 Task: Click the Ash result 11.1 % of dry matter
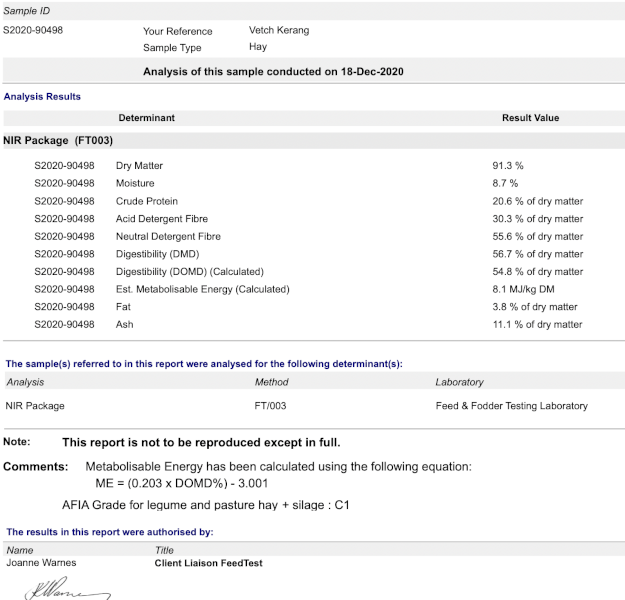tap(537, 324)
